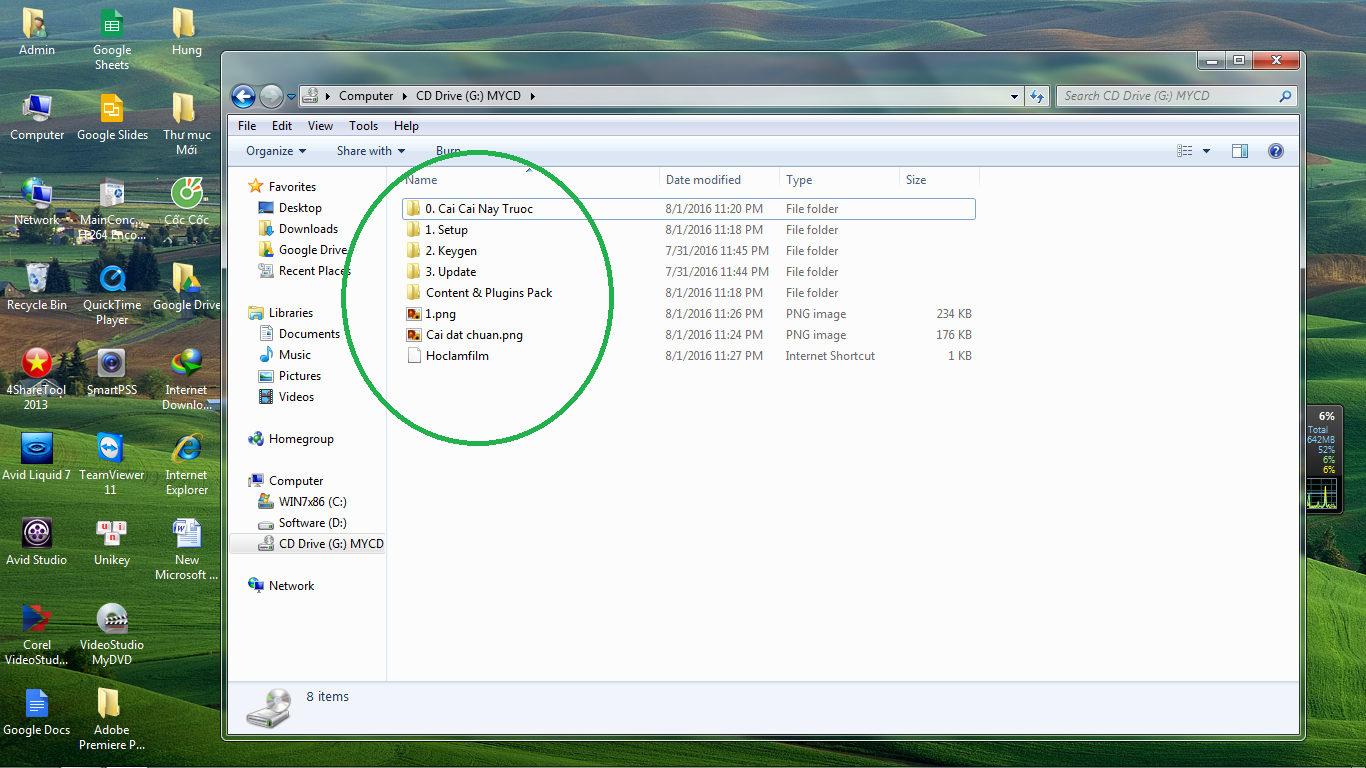
Task: Expand the address bar history dropdown
Action: [1015, 97]
